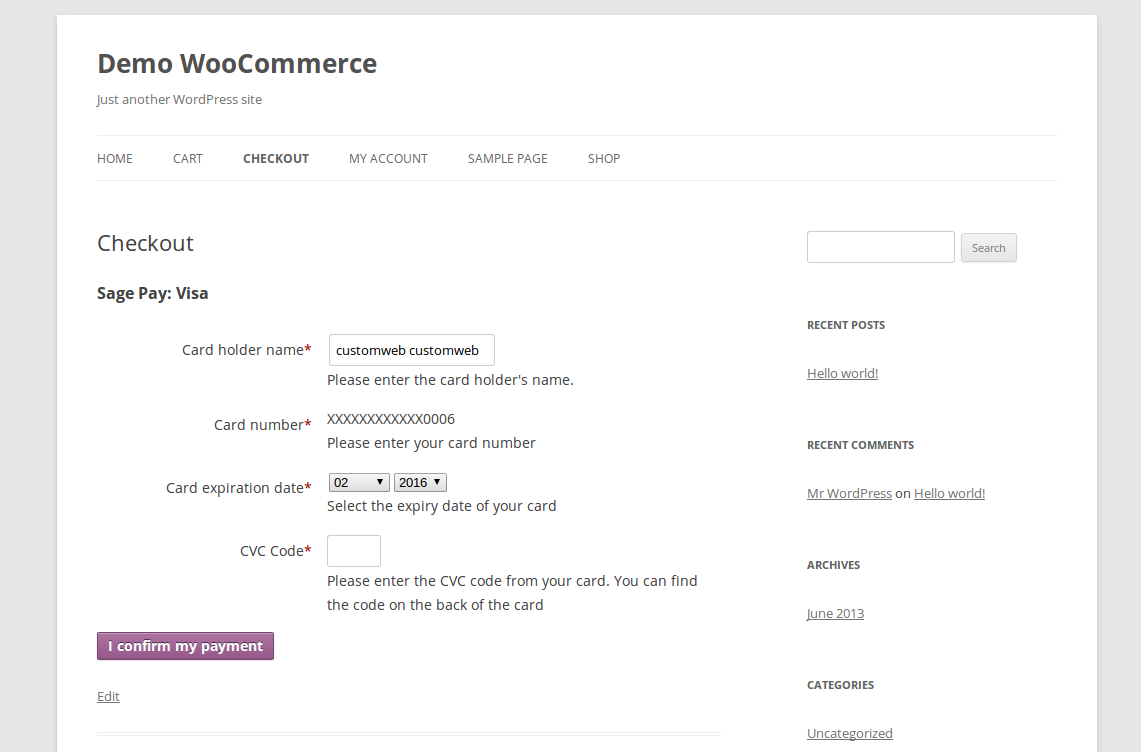Screen dimensions: 1141x752
Task: Open Hello world! under Recent Comments
Action: tap(949, 493)
